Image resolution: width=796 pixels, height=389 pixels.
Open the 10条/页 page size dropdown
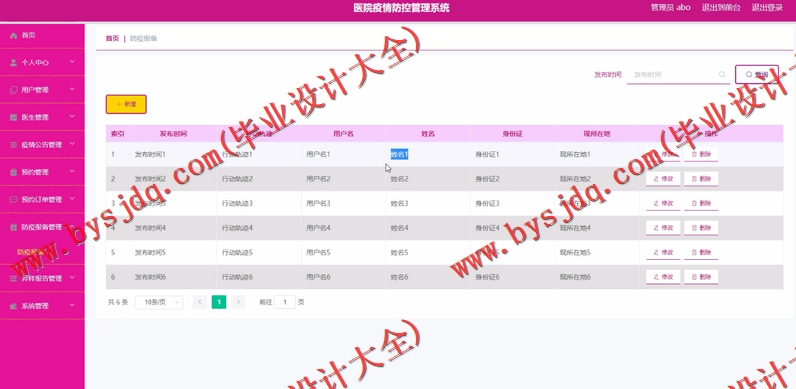[159, 302]
